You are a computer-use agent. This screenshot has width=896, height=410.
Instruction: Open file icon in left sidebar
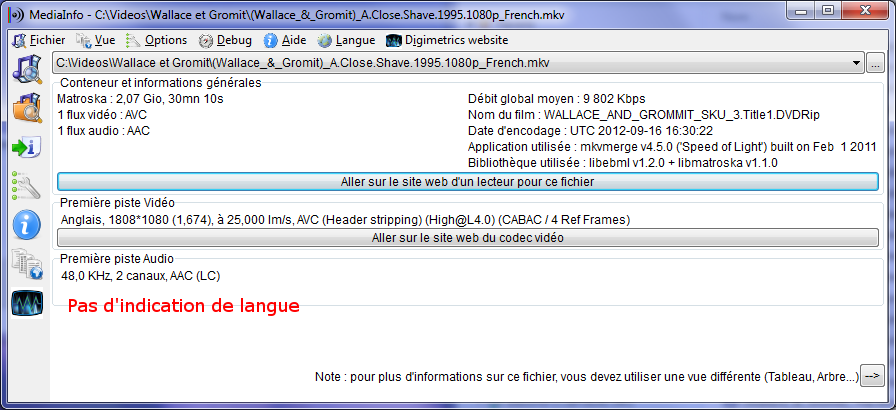coord(27,70)
